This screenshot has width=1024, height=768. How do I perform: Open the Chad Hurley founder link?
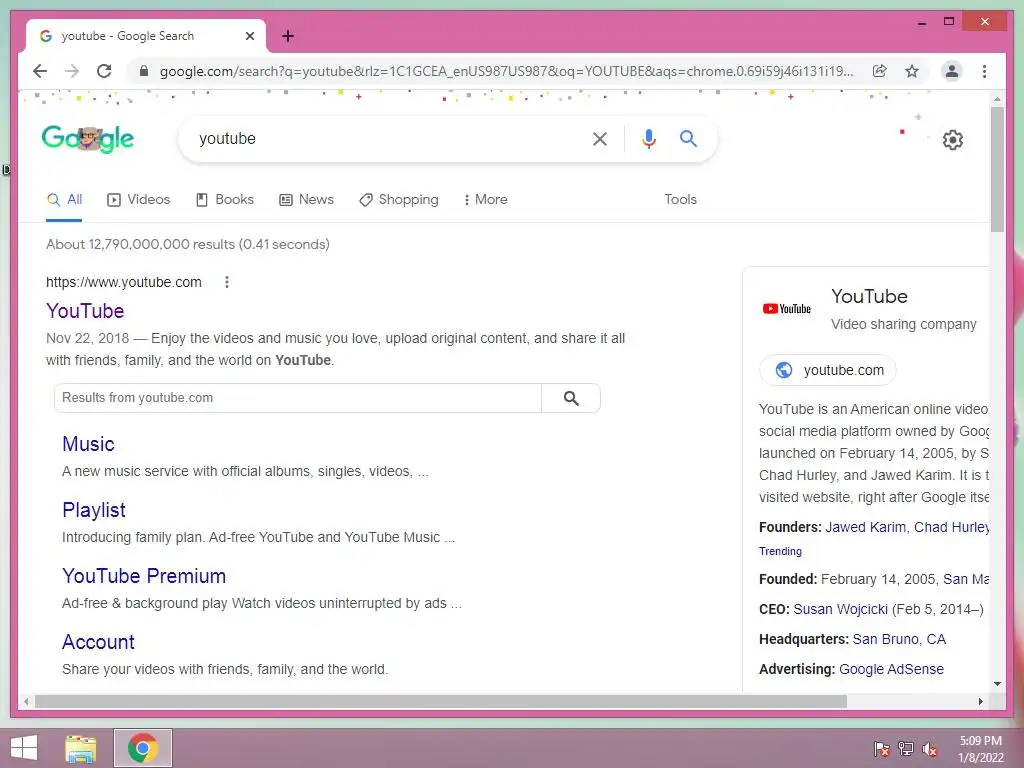point(952,528)
